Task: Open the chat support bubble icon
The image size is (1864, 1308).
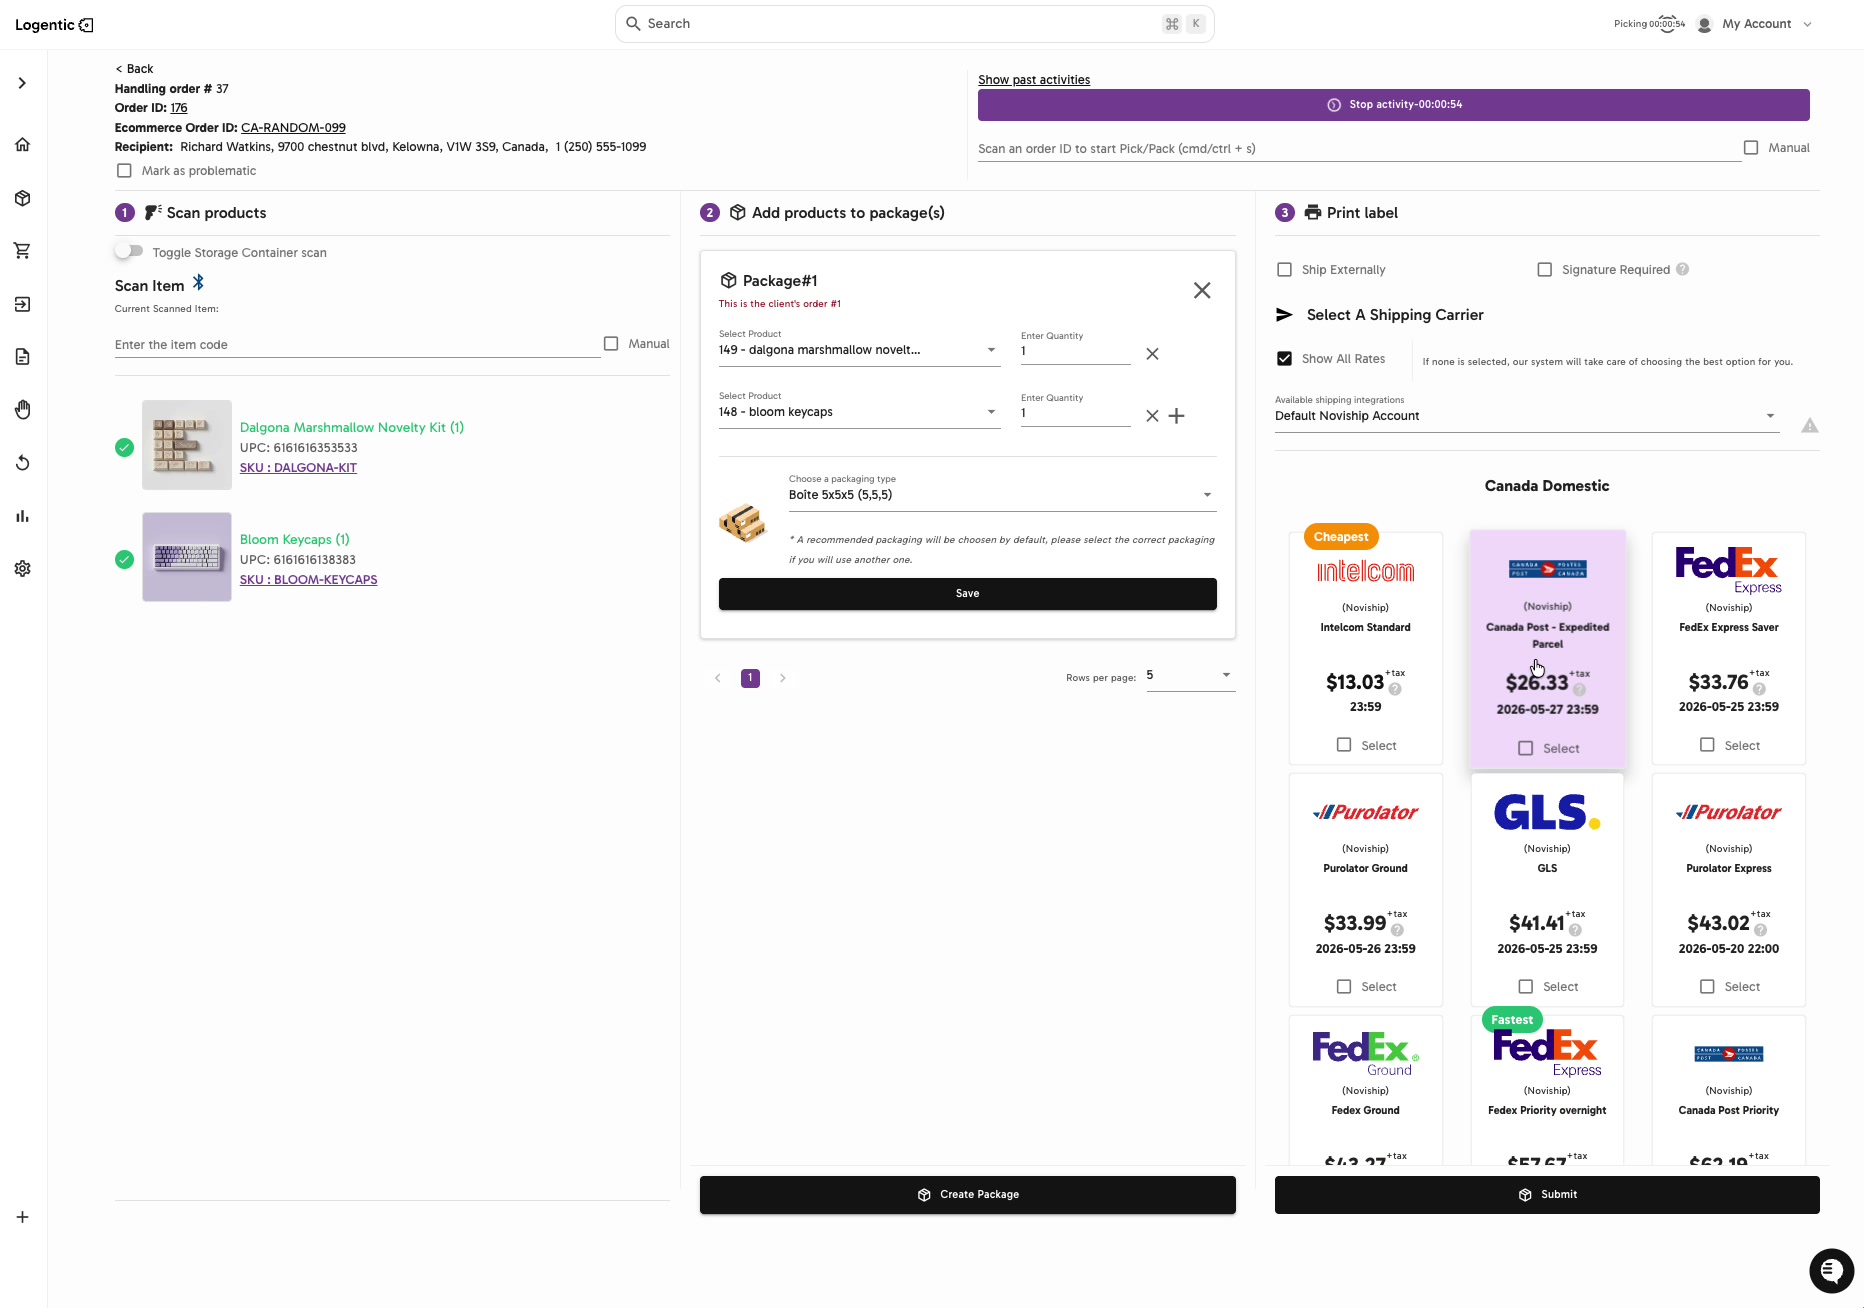Action: (x=1831, y=1271)
